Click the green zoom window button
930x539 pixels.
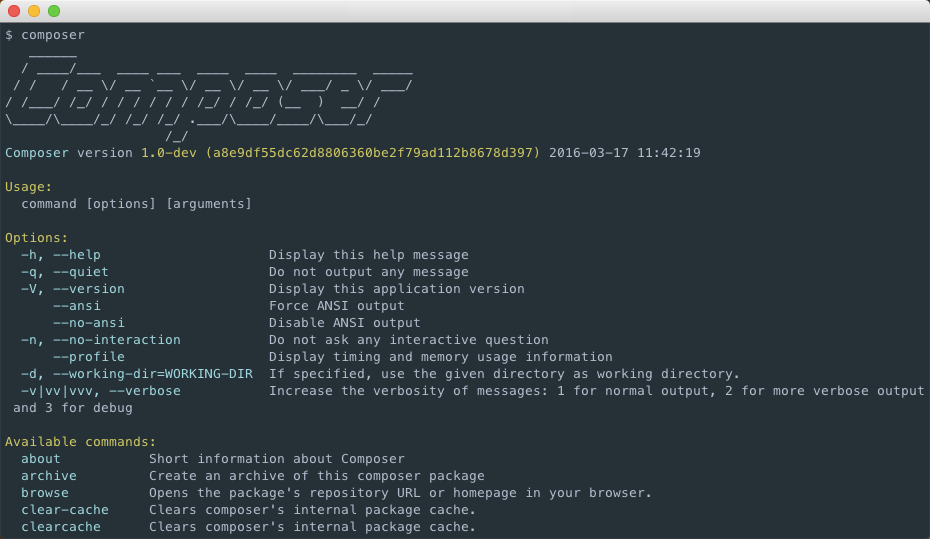pyautogui.click(x=54, y=11)
